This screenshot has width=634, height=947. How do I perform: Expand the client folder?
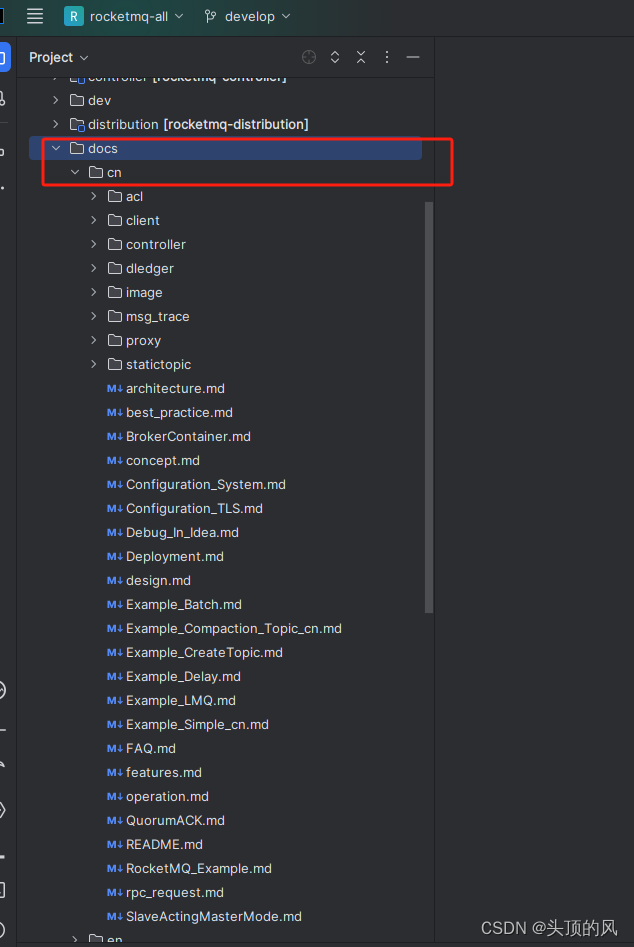pyautogui.click(x=94, y=220)
